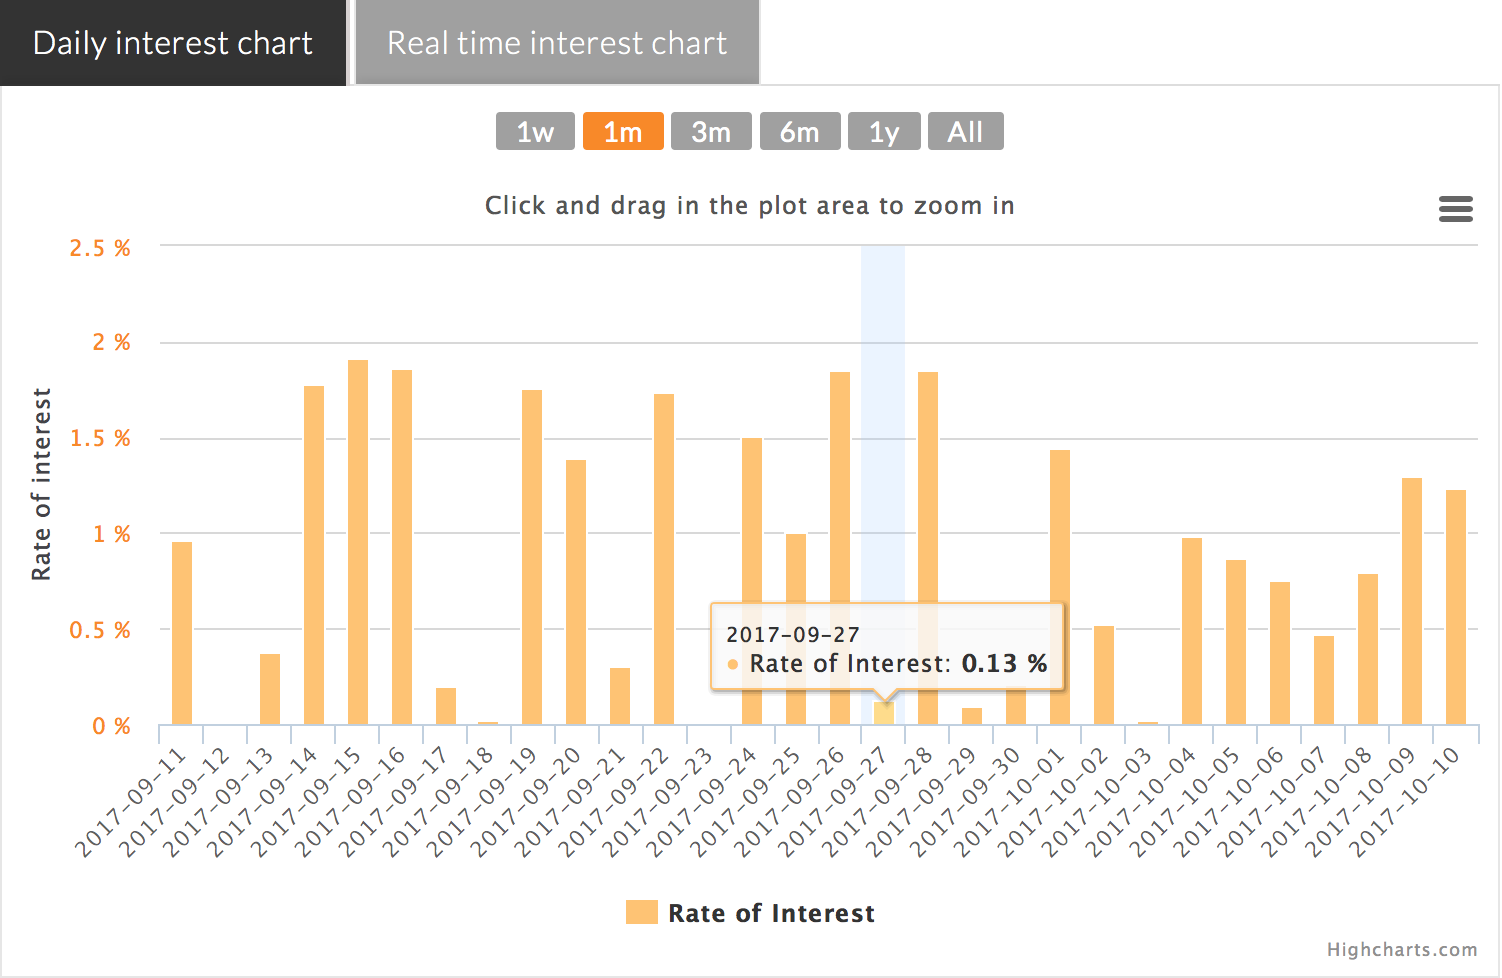Open the Highcharts.com credit link
1502x978 pixels.
coord(1402,949)
